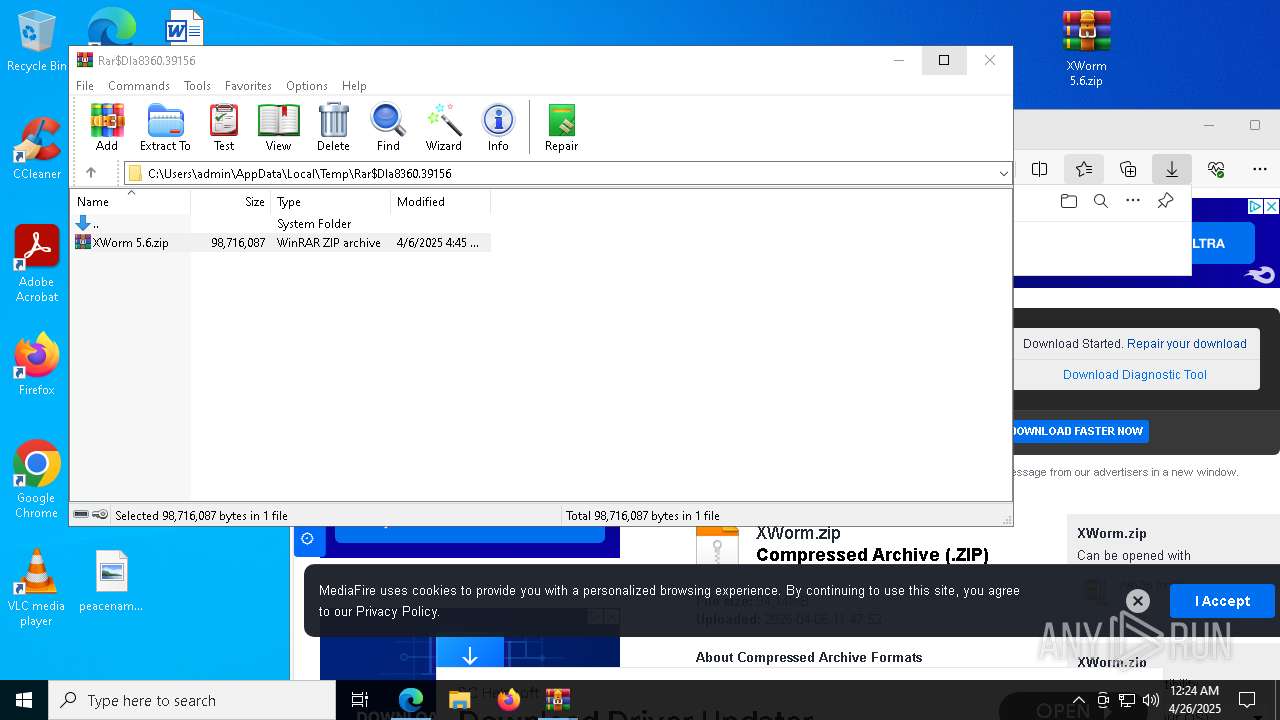Click the drive icon in WinRAR status bar
Screen dimensions: 1280x720
point(81,515)
